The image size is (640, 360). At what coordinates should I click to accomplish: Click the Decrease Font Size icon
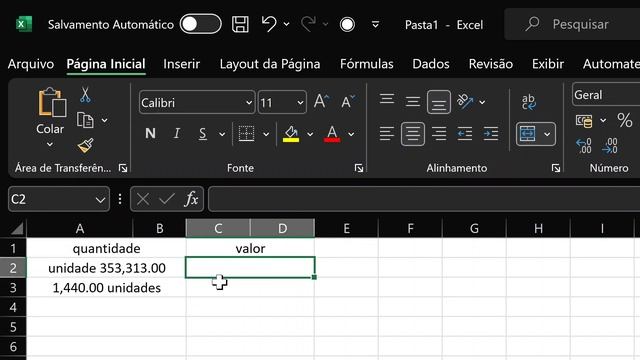tap(348, 101)
